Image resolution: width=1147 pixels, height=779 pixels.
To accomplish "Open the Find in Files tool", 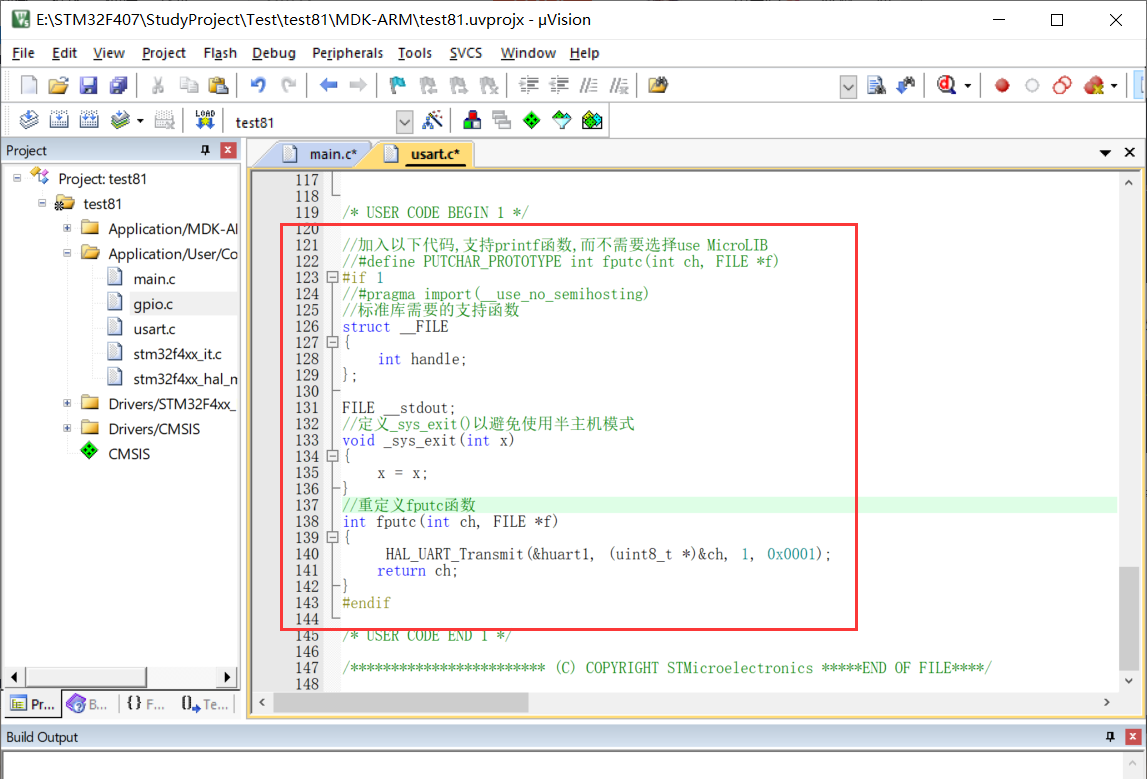I will point(877,85).
